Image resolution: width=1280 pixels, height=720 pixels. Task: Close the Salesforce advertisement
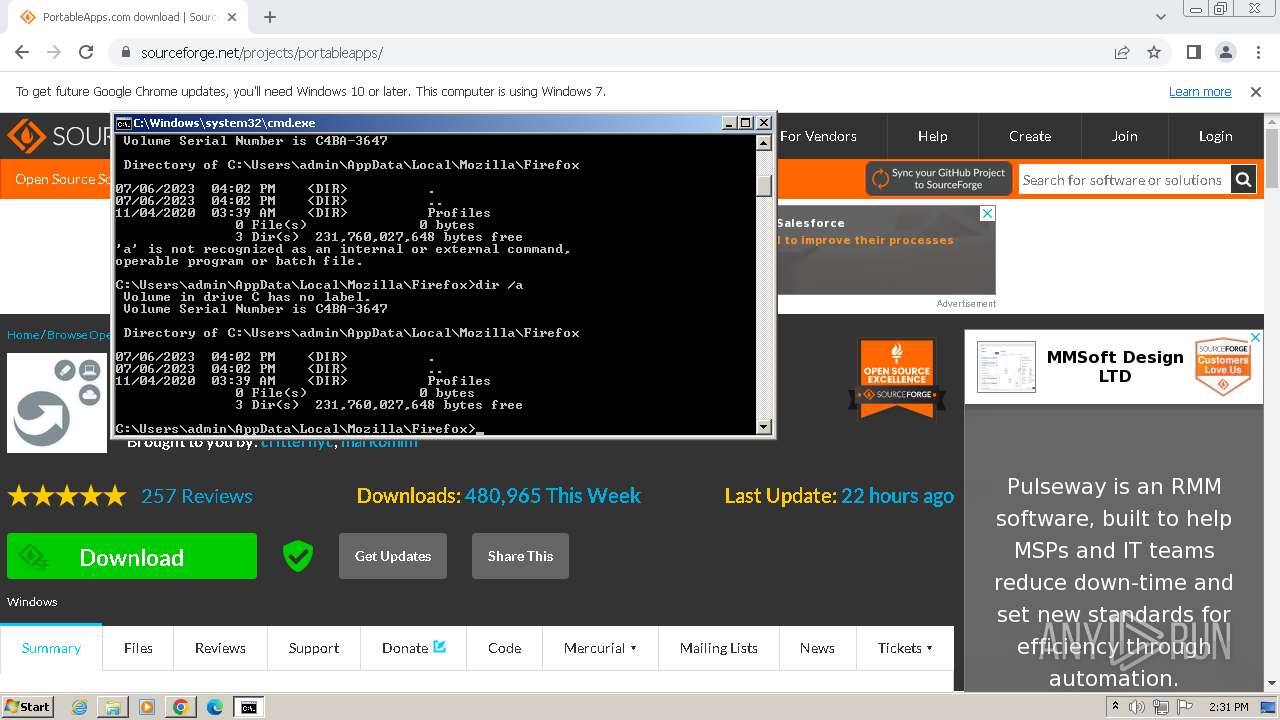point(987,214)
